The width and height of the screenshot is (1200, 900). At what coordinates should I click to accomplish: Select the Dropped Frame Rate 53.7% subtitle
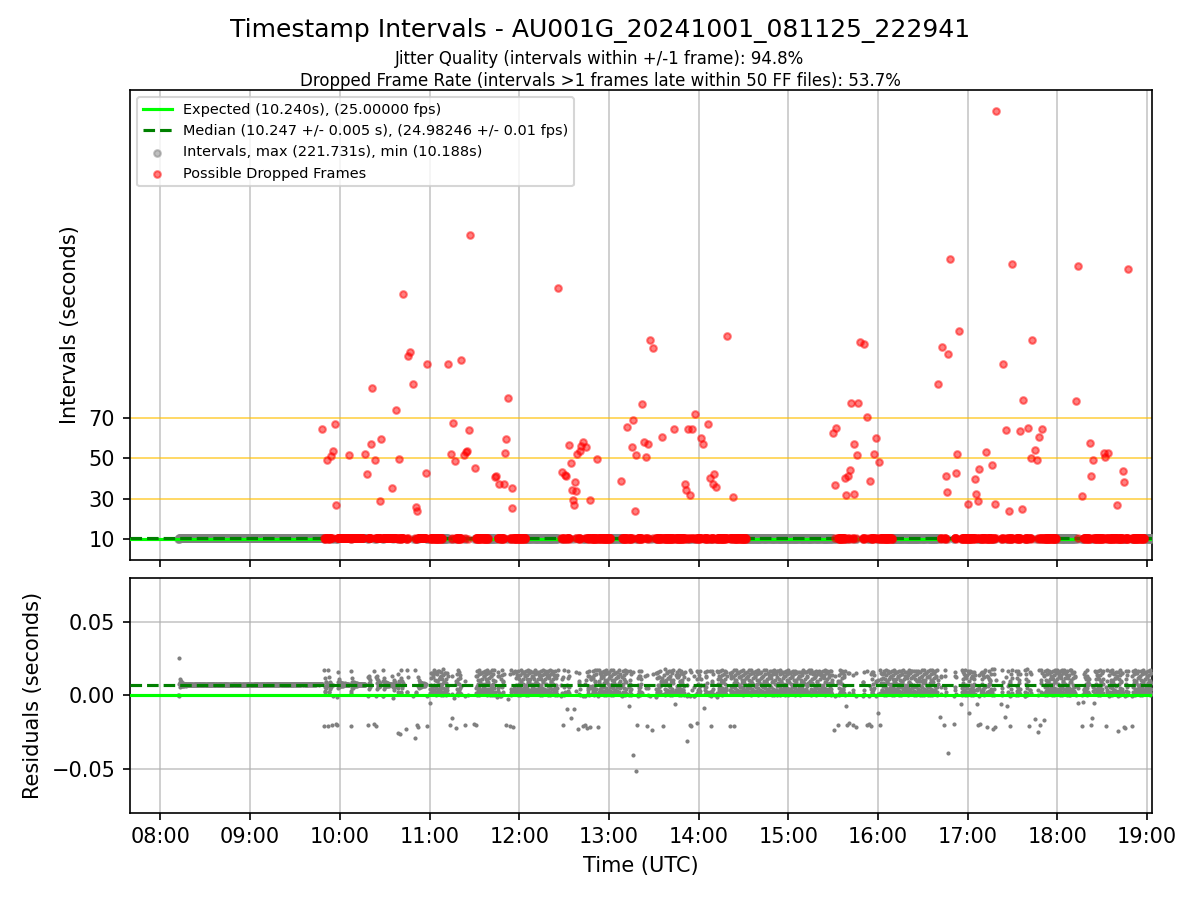600,80
